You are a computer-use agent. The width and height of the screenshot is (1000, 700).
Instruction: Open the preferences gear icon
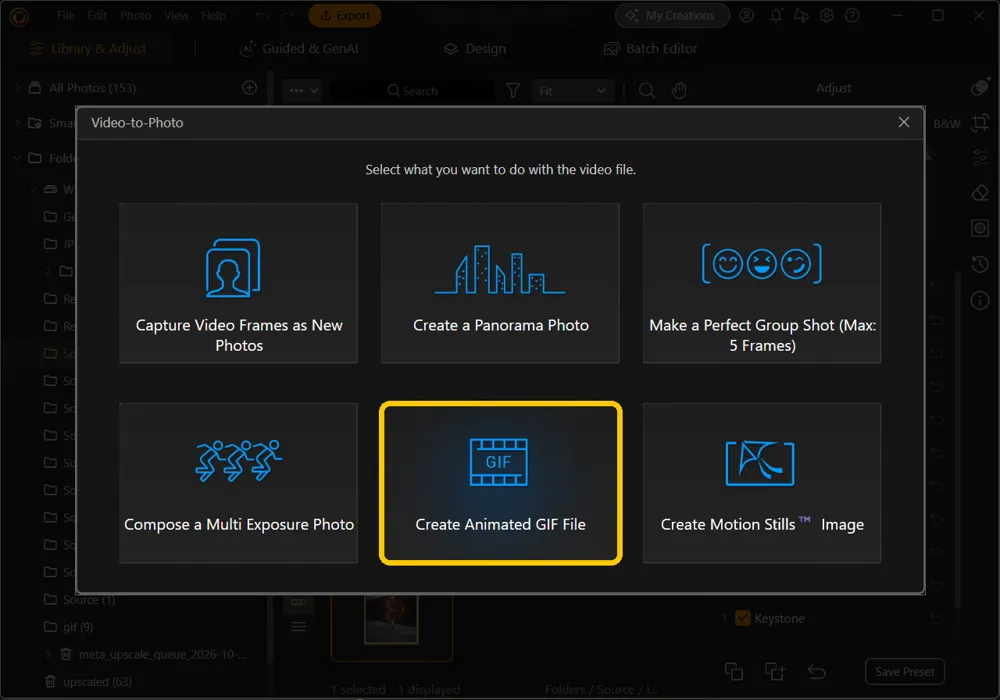827,15
